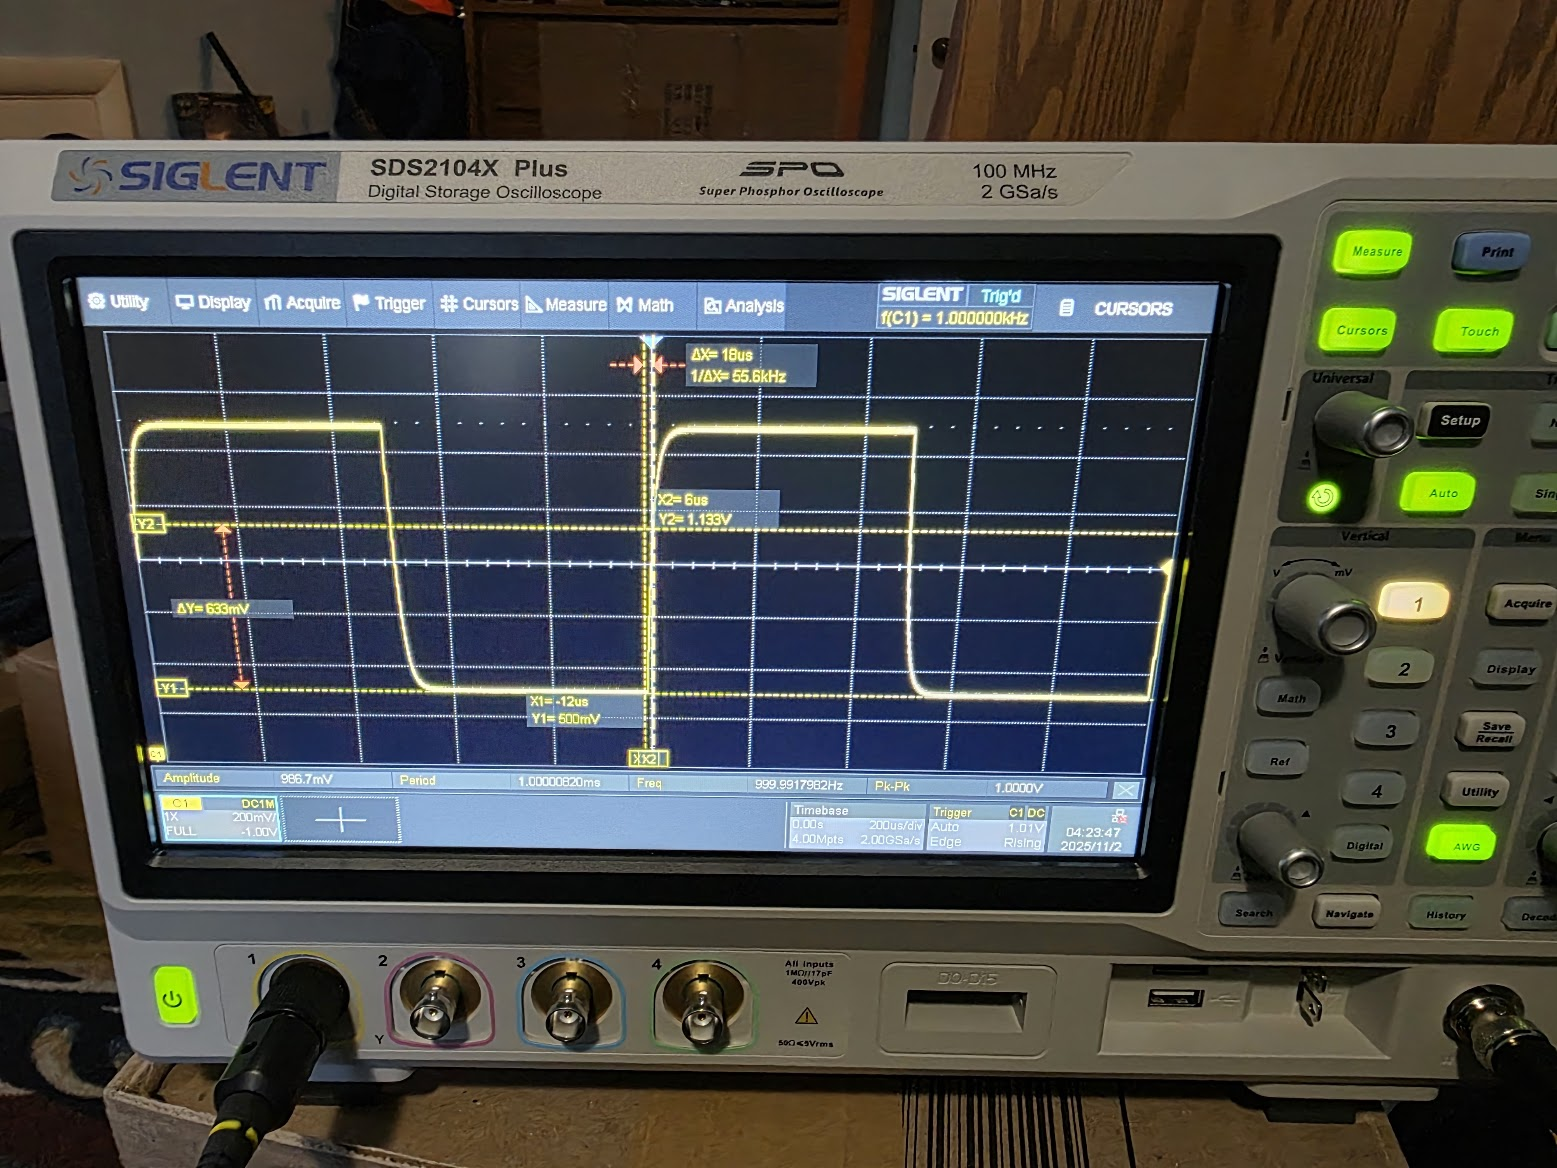This screenshot has height=1168, width=1557.
Task: Push the History button
Action: [1445, 915]
